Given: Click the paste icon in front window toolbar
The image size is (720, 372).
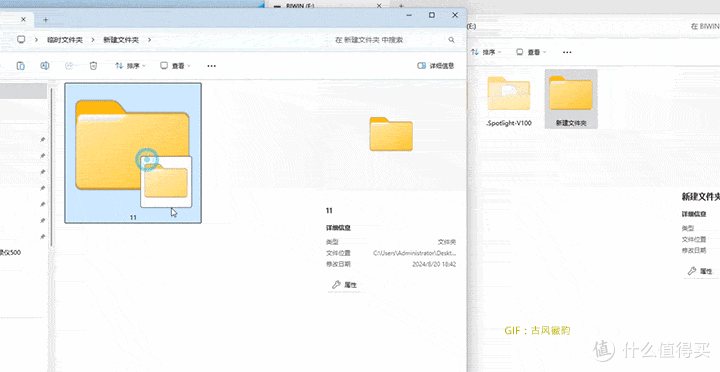Looking at the screenshot, I should click(21, 66).
